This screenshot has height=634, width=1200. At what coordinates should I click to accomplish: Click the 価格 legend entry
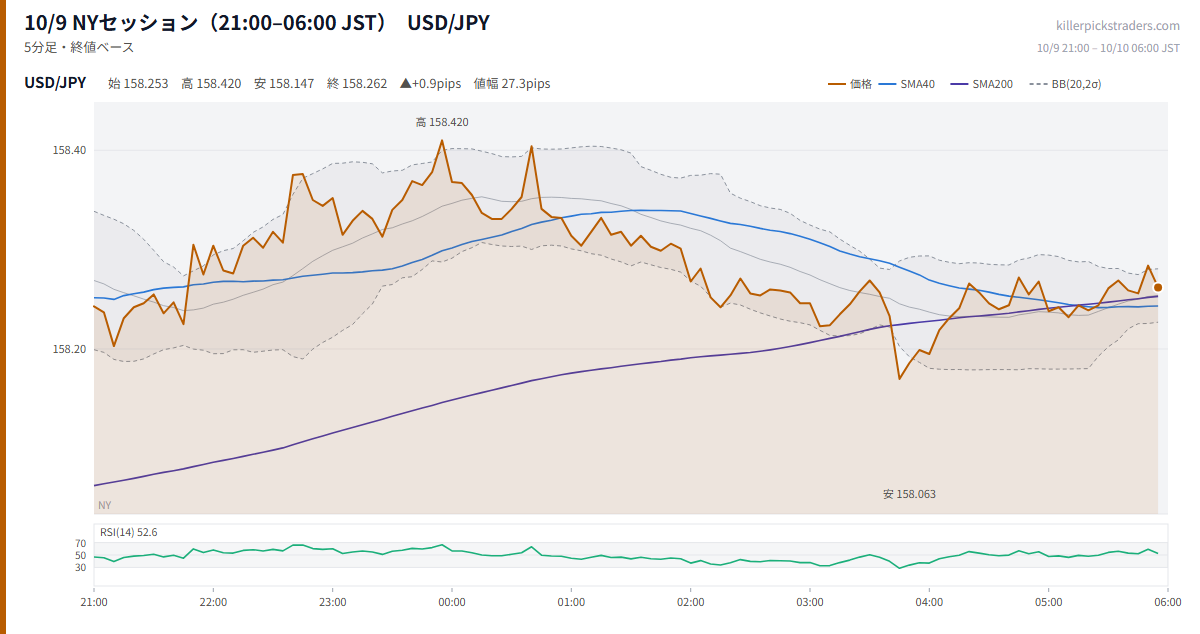(850, 84)
